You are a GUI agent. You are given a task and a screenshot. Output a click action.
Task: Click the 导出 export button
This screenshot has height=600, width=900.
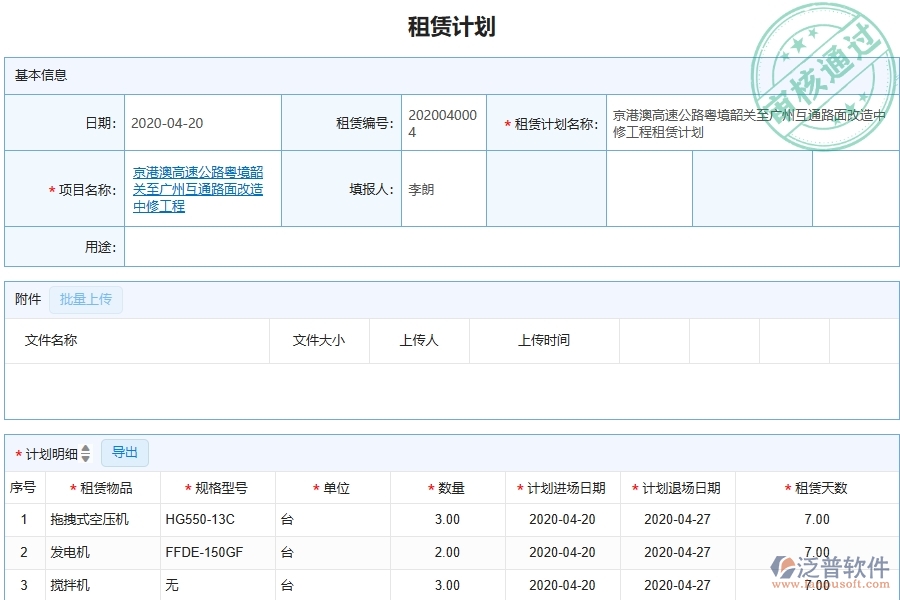point(125,452)
